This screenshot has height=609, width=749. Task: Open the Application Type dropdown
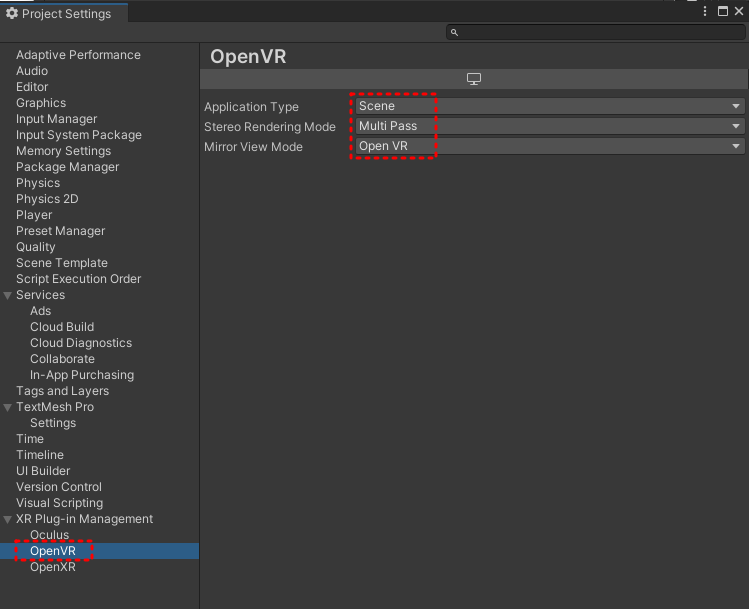(x=550, y=106)
